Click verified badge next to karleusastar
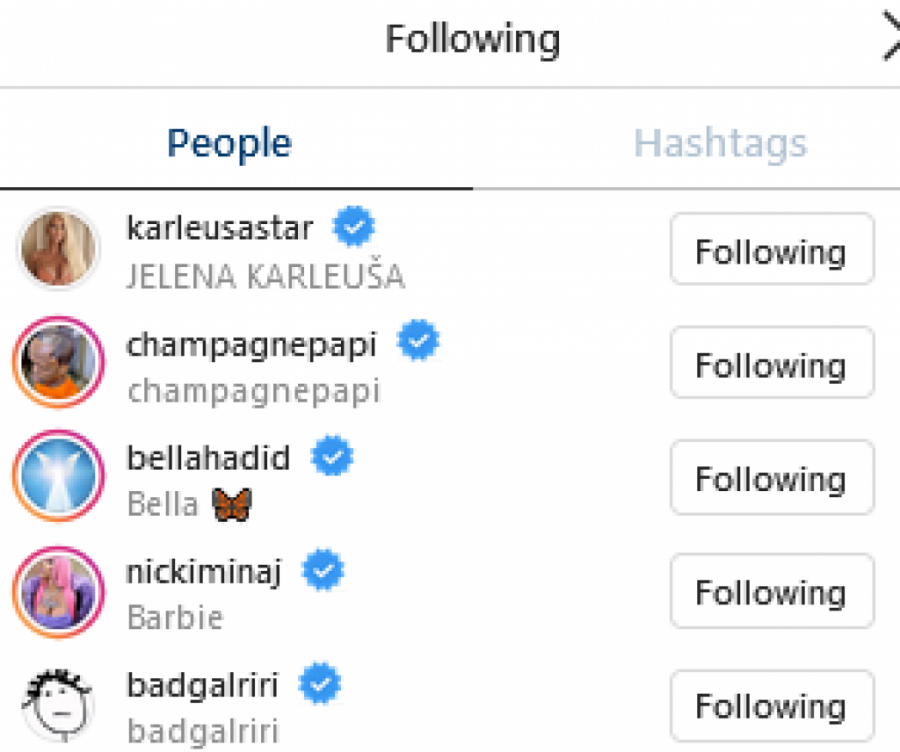This screenshot has width=900, height=752. pos(353,228)
